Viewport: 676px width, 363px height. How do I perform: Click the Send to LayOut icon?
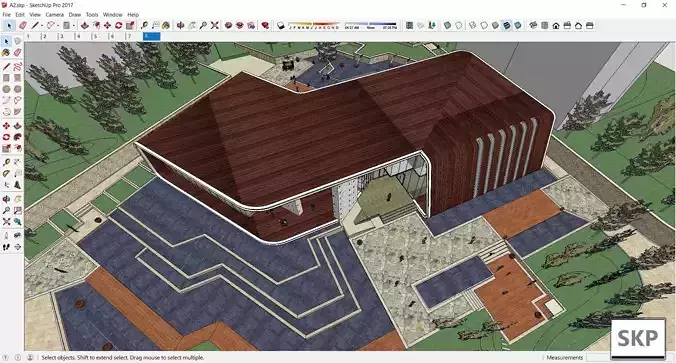pos(251,25)
